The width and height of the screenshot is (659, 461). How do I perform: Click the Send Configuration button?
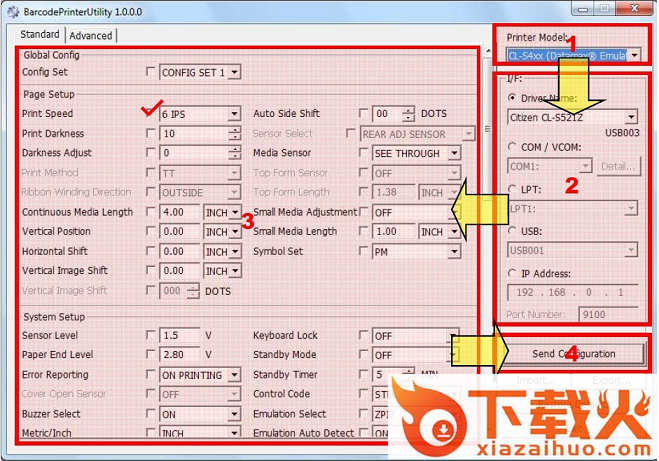pyautogui.click(x=574, y=354)
